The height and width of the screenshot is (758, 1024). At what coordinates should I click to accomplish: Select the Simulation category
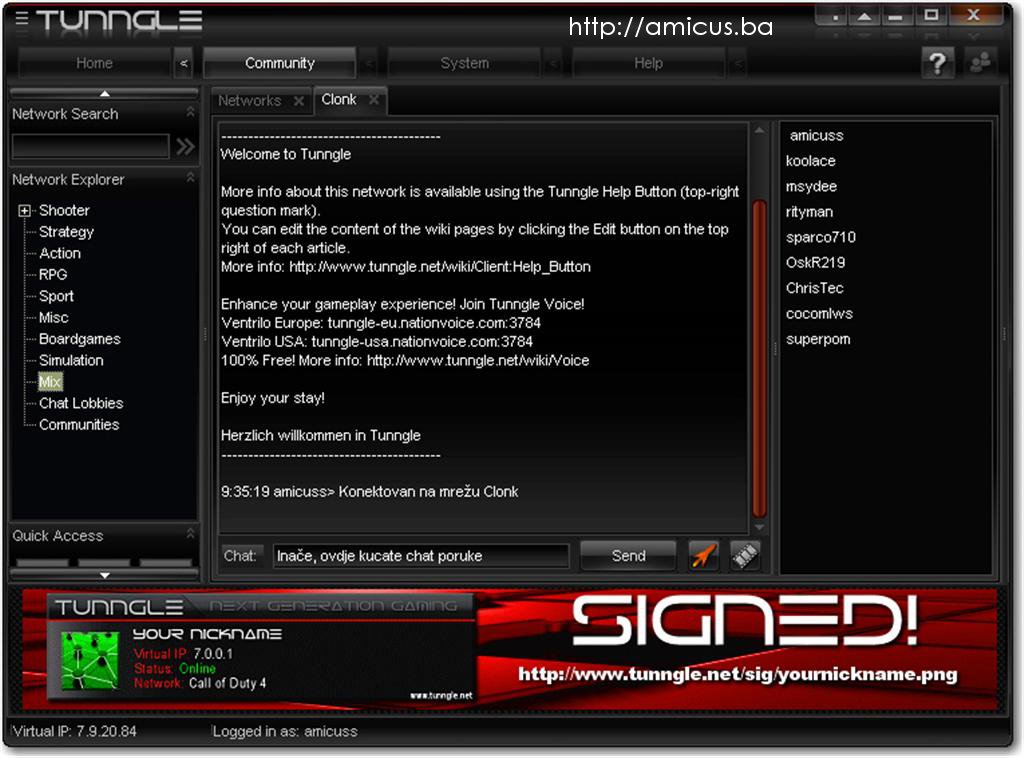click(x=71, y=360)
